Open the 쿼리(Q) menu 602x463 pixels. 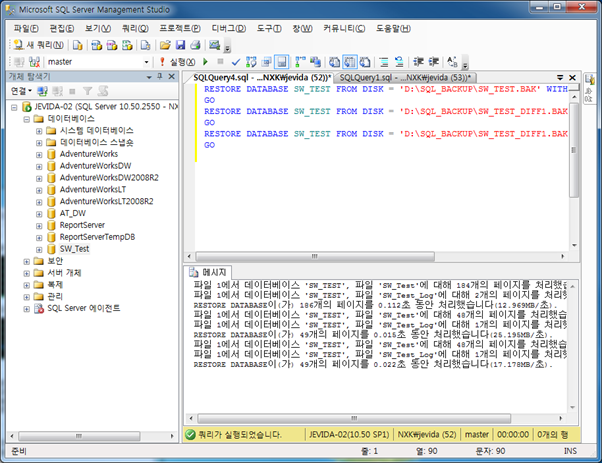135,28
